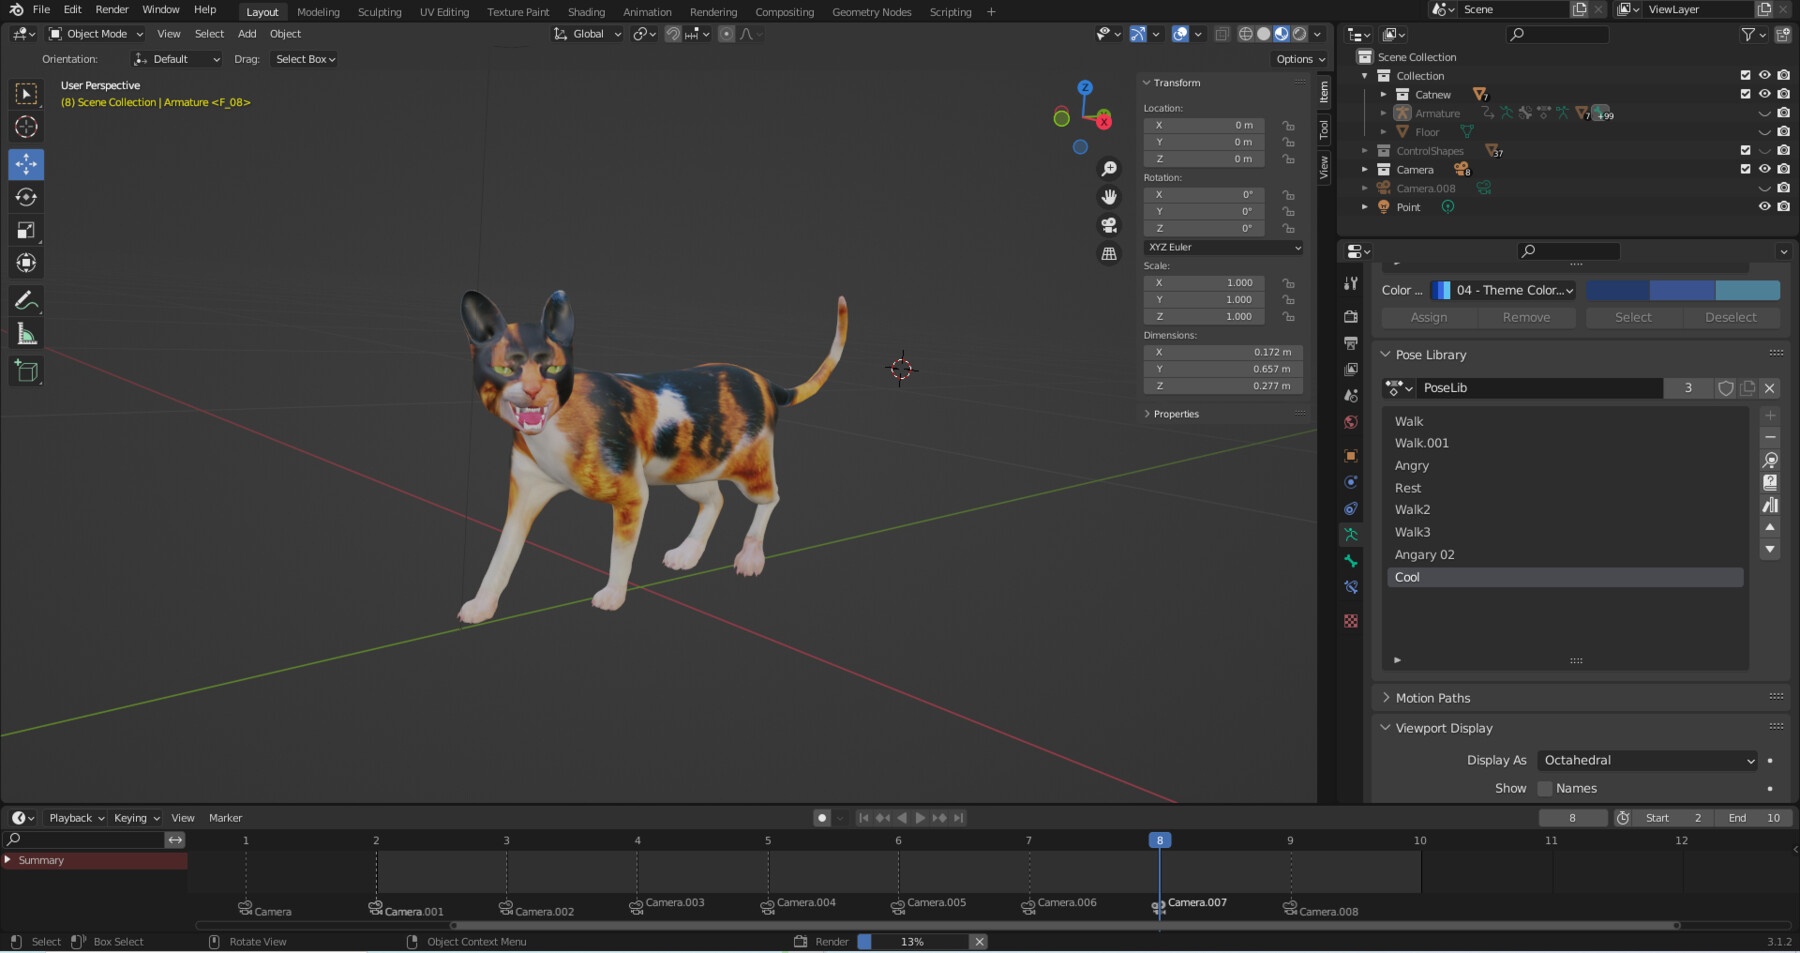The image size is (1800, 953).
Task: Switch viewport to camera view icon
Action: coord(1109,225)
